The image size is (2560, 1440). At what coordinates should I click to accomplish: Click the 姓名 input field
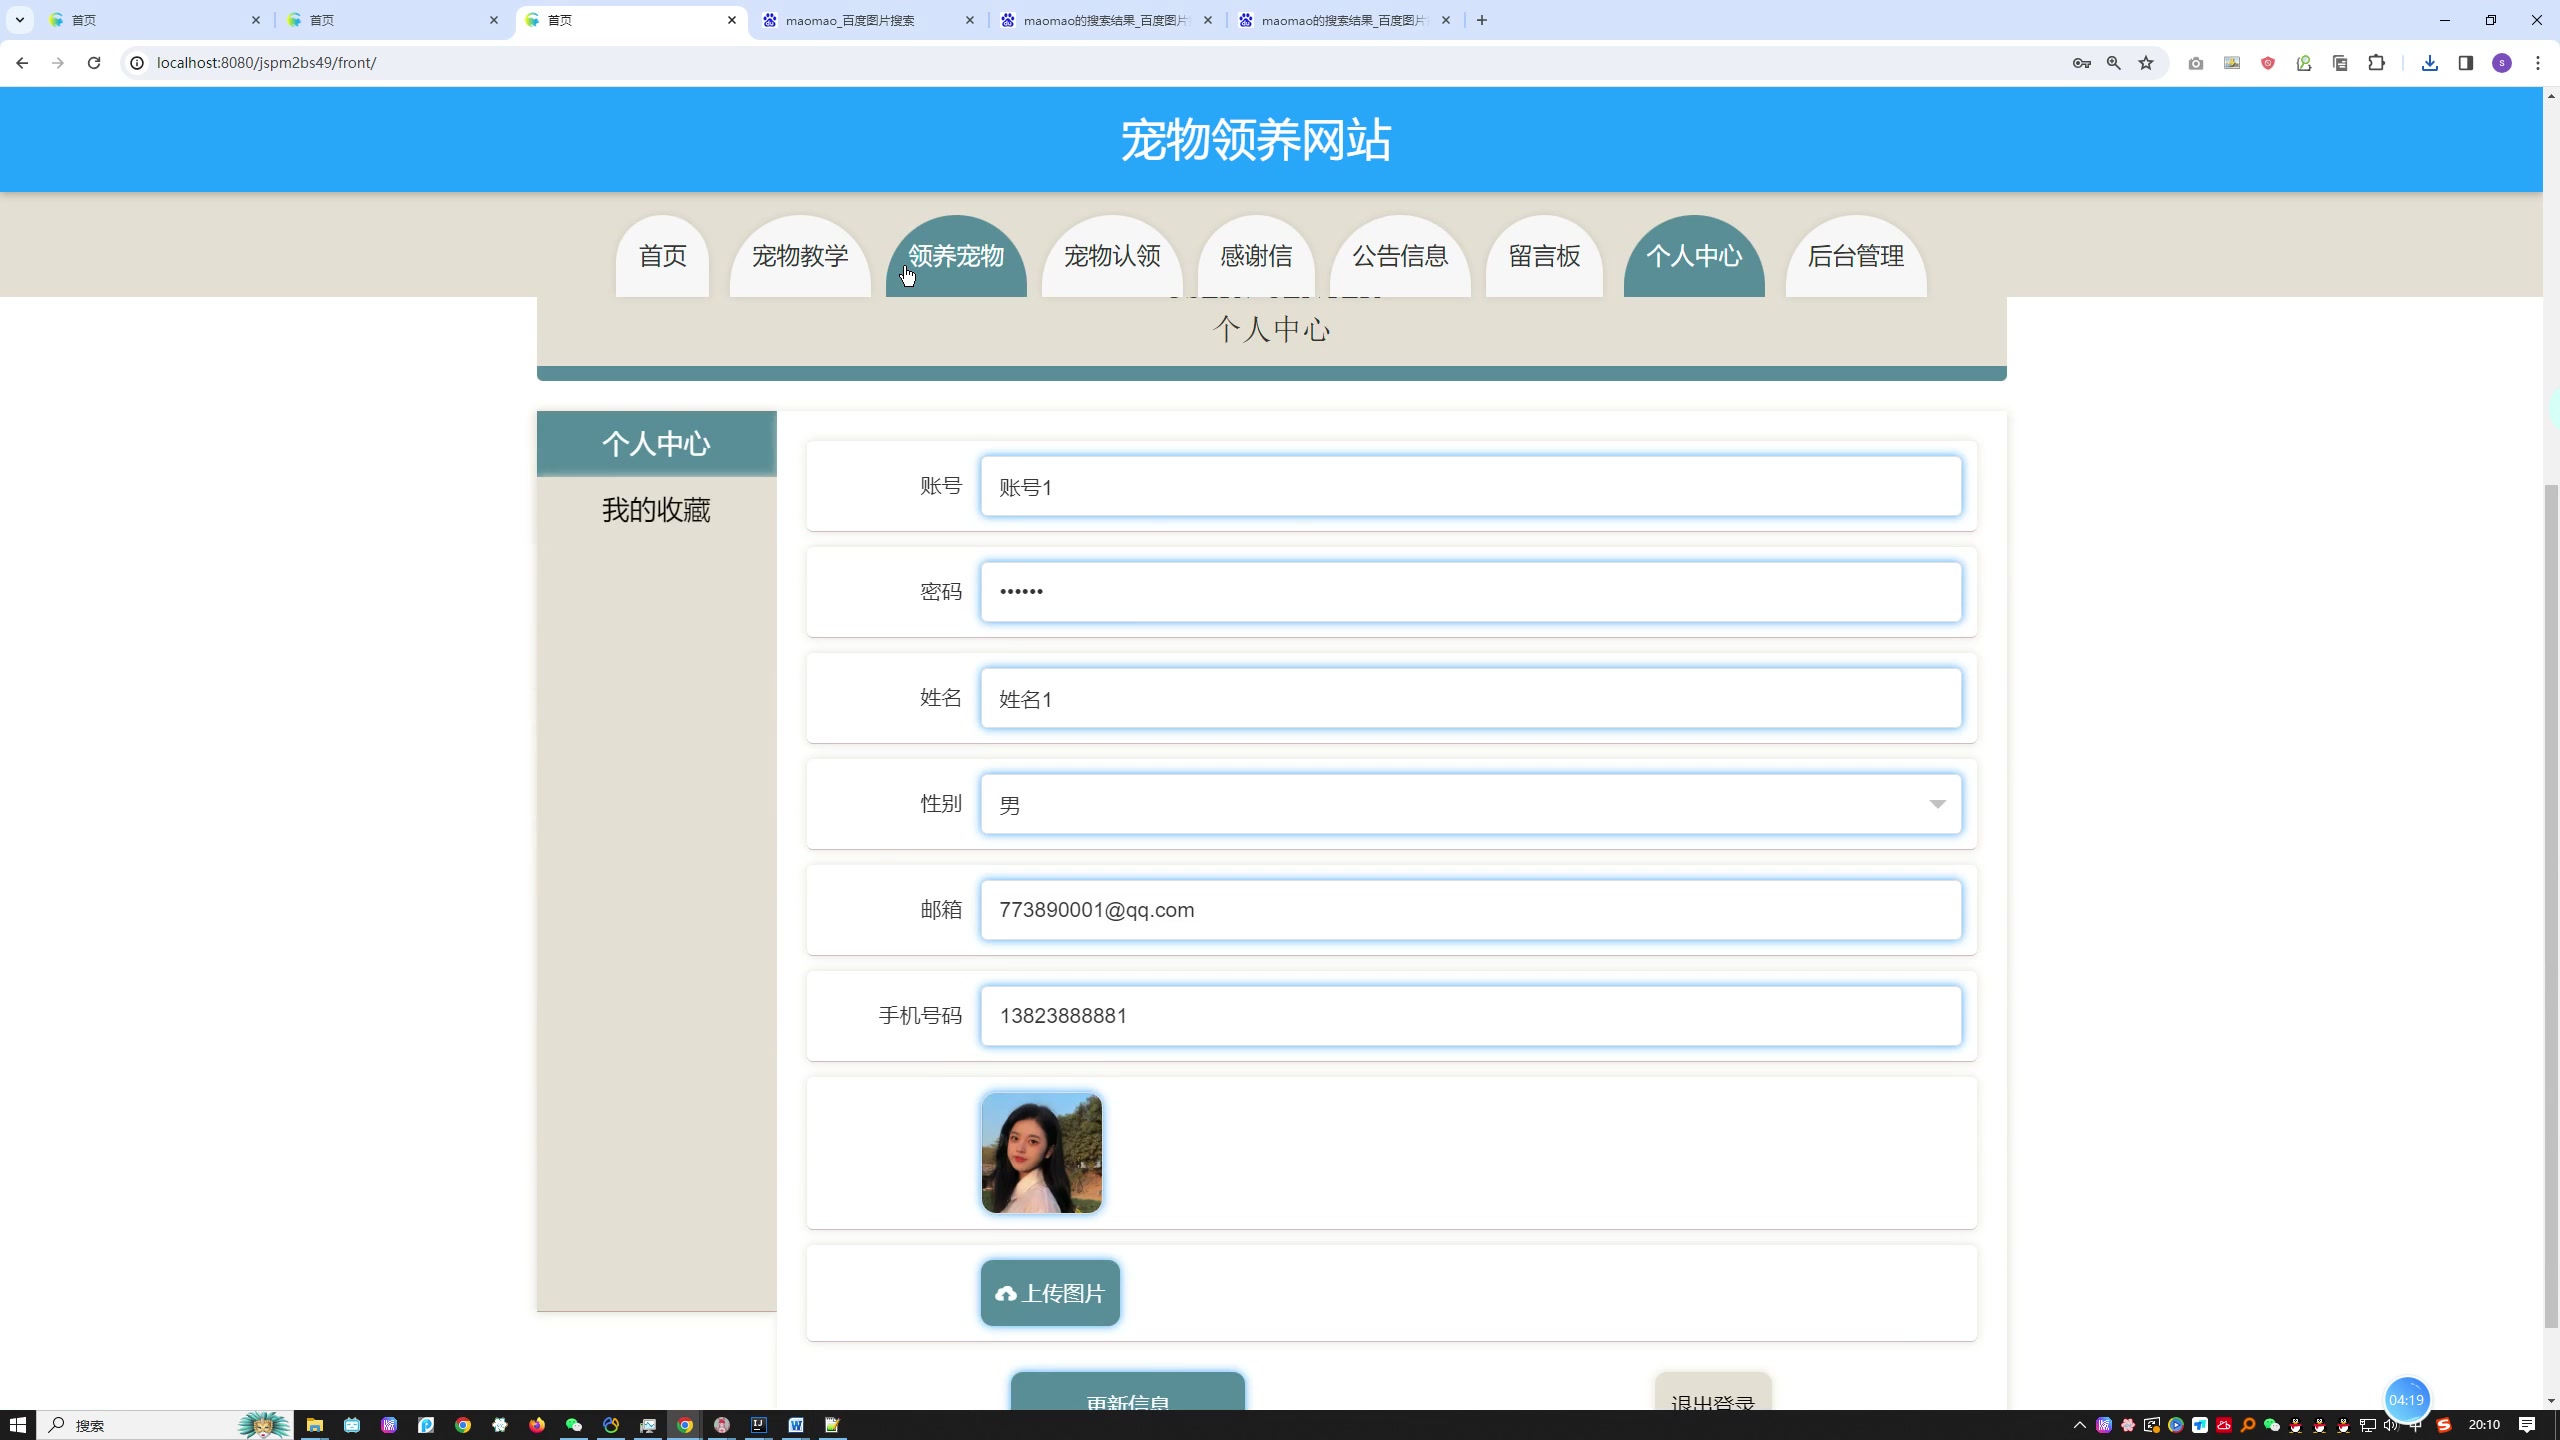click(x=1470, y=698)
